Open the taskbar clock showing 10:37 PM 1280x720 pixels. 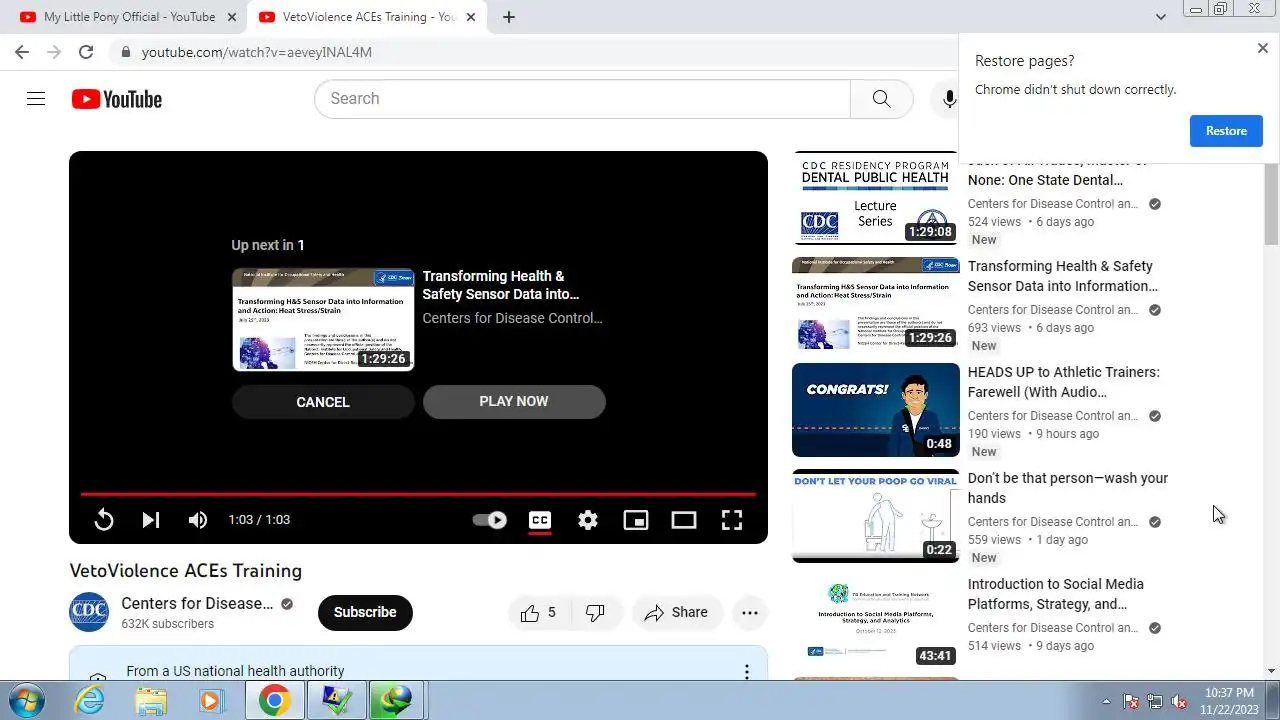pyautogui.click(x=1229, y=700)
